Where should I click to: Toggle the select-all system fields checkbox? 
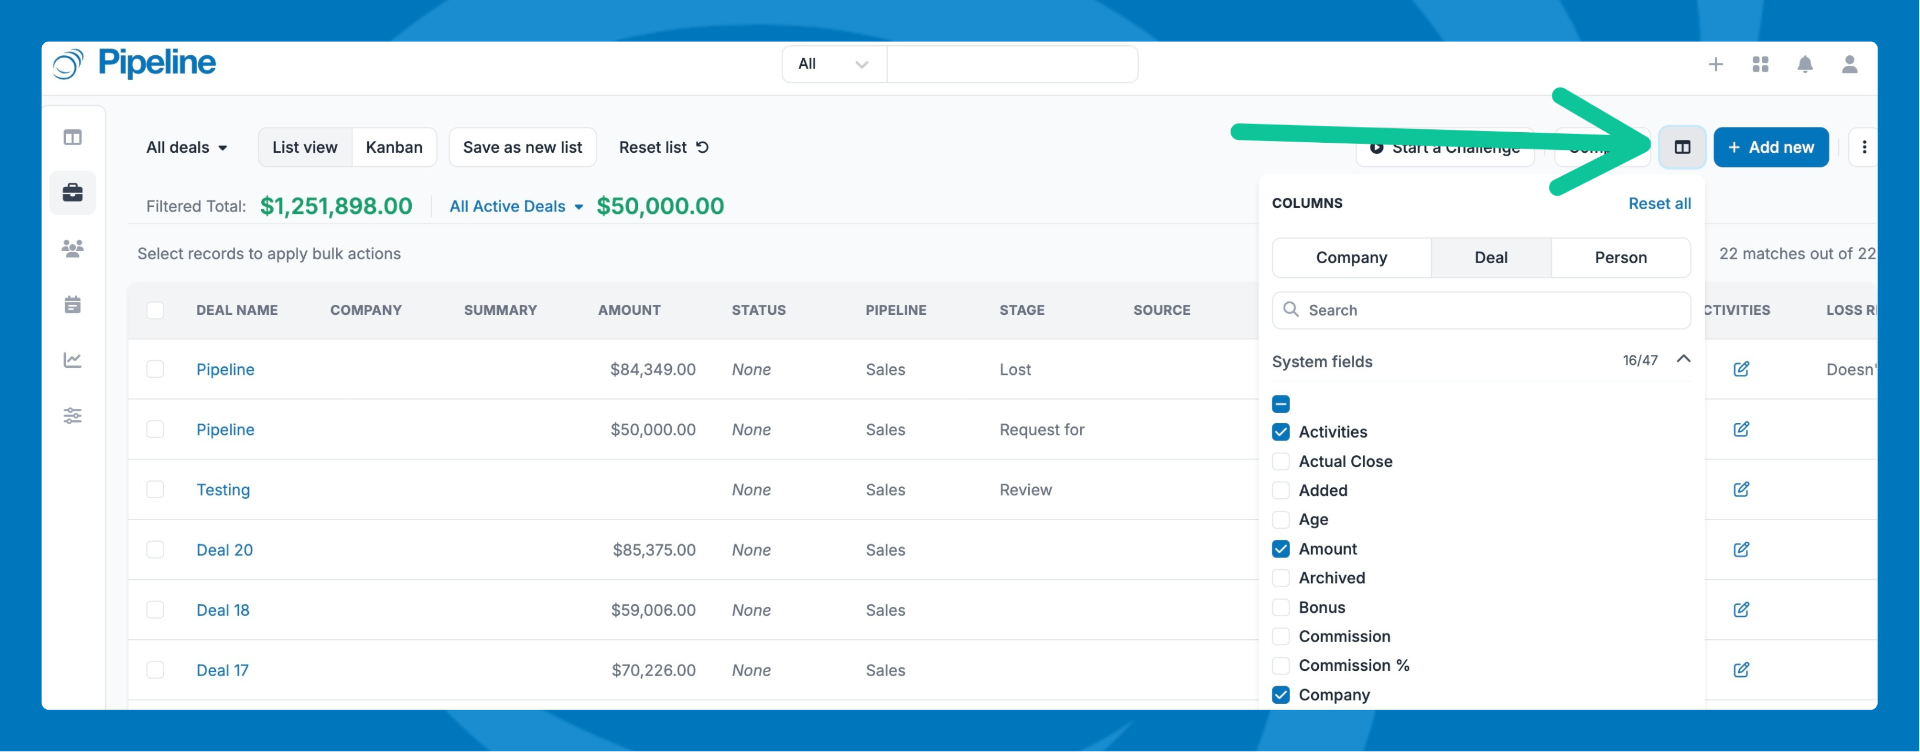(1281, 404)
